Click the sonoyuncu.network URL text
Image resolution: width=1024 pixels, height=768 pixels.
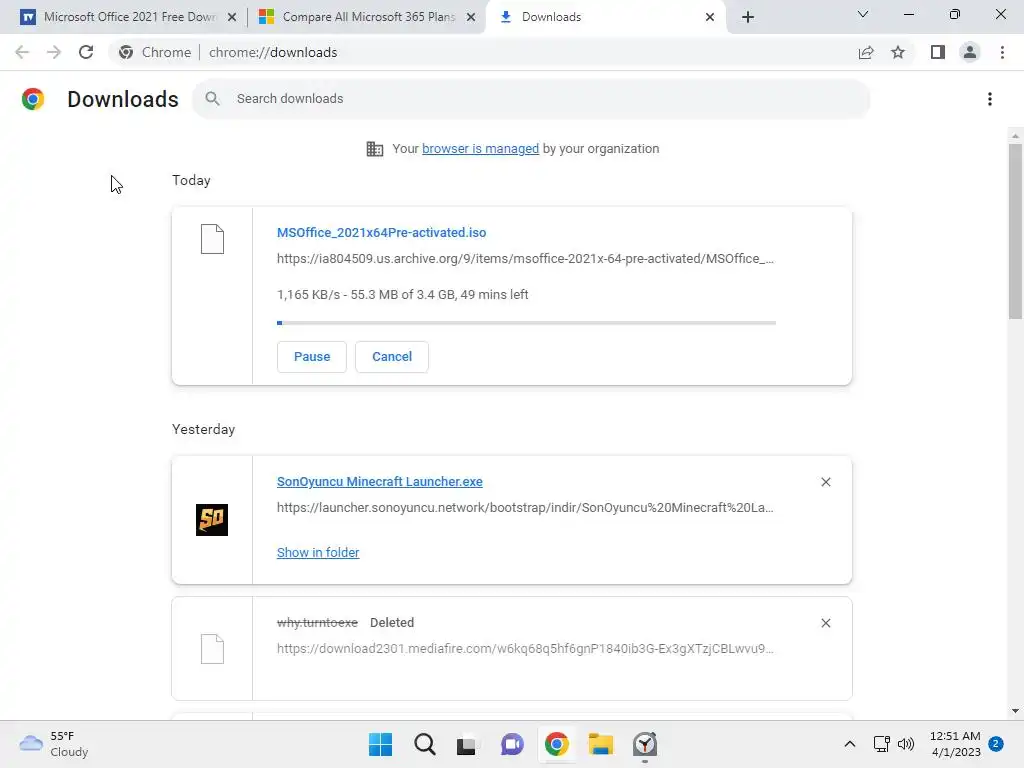[525, 507]
